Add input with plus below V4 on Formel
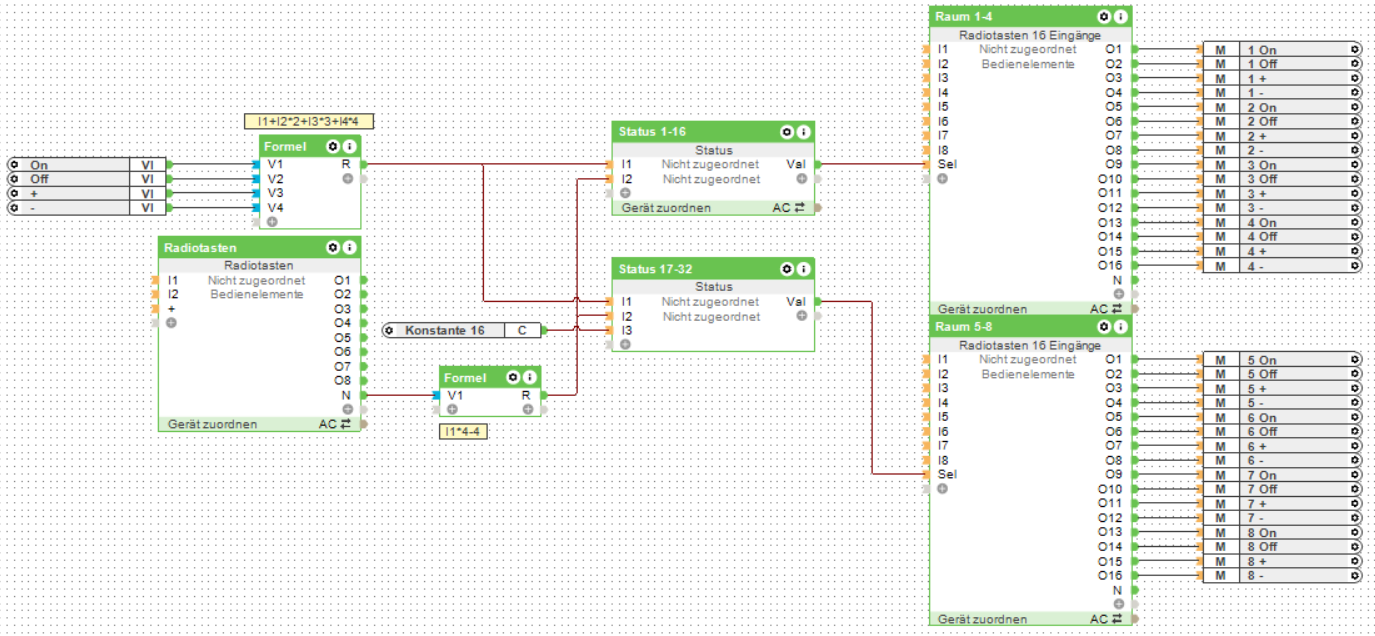Screen dimensions: 1375x636 pos(272,221)
